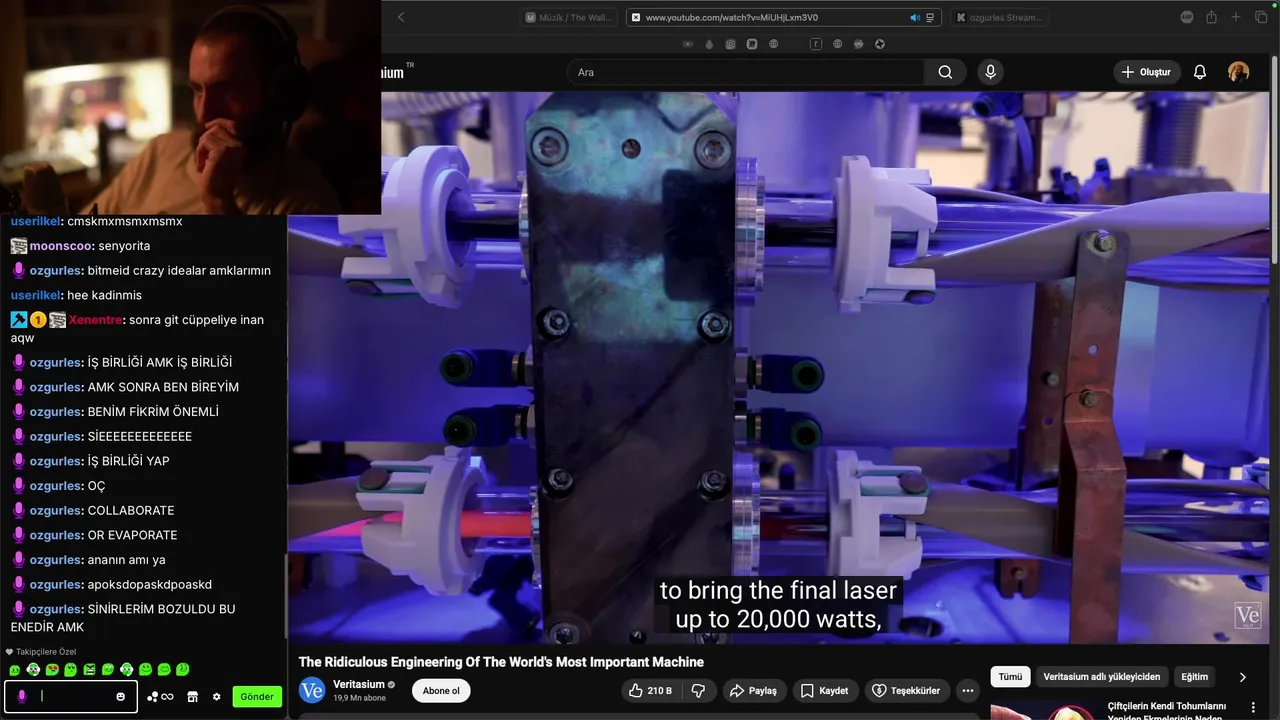The height and width of the screenshot is (720, 1280).
Task: Mute the tab using the speaker icon
Action: [x=914, y=17]
